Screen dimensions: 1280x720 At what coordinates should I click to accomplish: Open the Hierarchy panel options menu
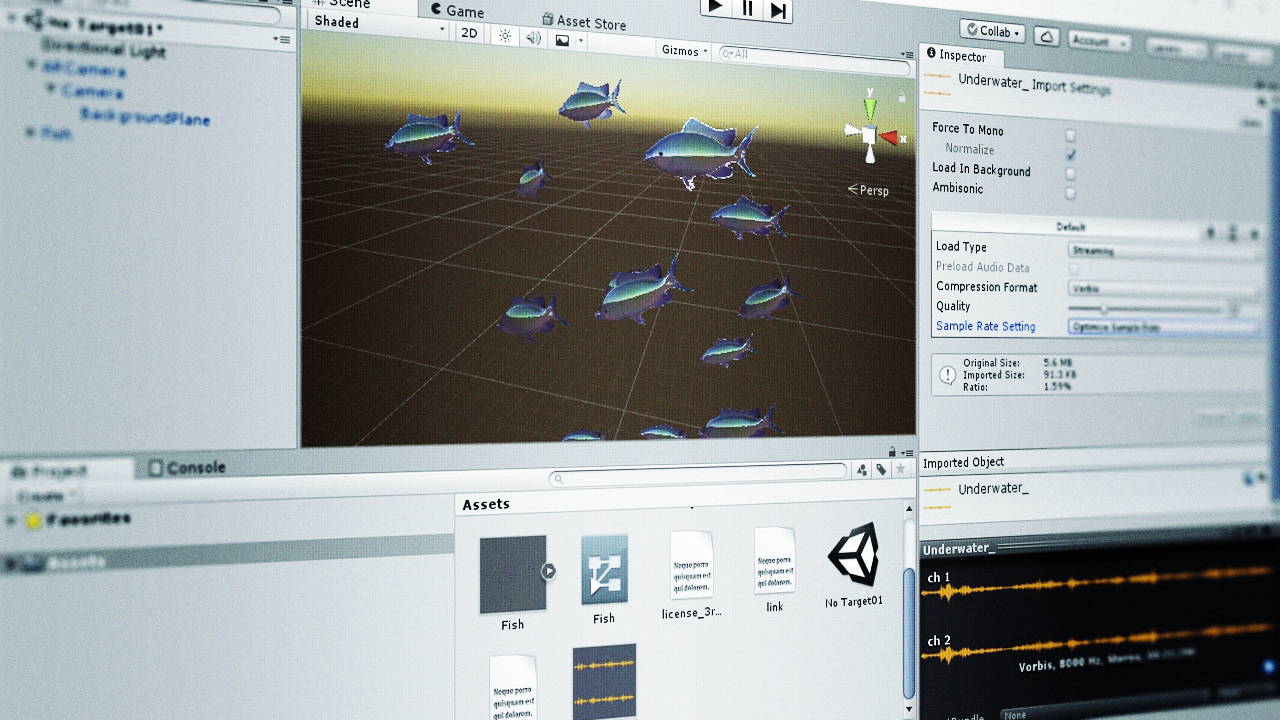[282, 39]
